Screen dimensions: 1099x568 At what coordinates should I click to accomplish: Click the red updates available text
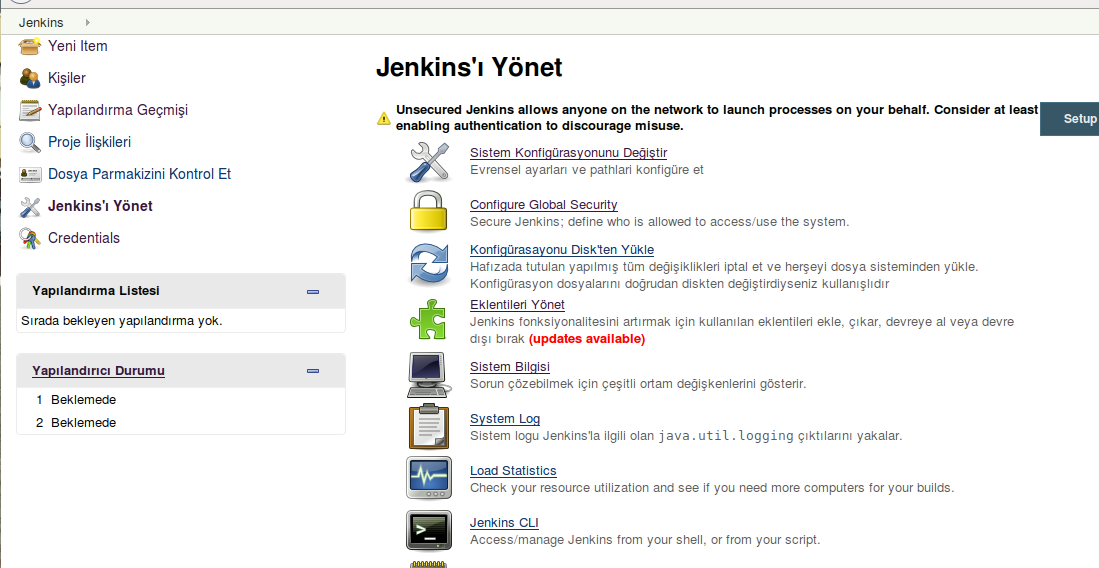coord(587,339)
